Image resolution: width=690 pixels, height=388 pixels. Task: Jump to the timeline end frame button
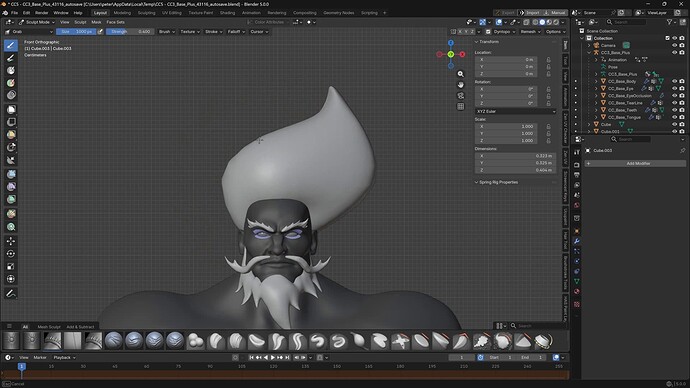pyautogui.click(x=287, y=358)
